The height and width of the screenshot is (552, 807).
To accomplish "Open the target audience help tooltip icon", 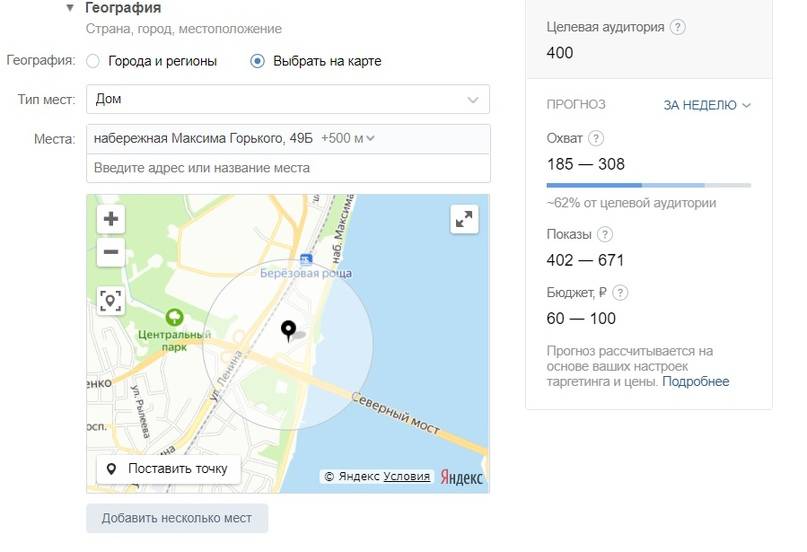I will [678, 27].
